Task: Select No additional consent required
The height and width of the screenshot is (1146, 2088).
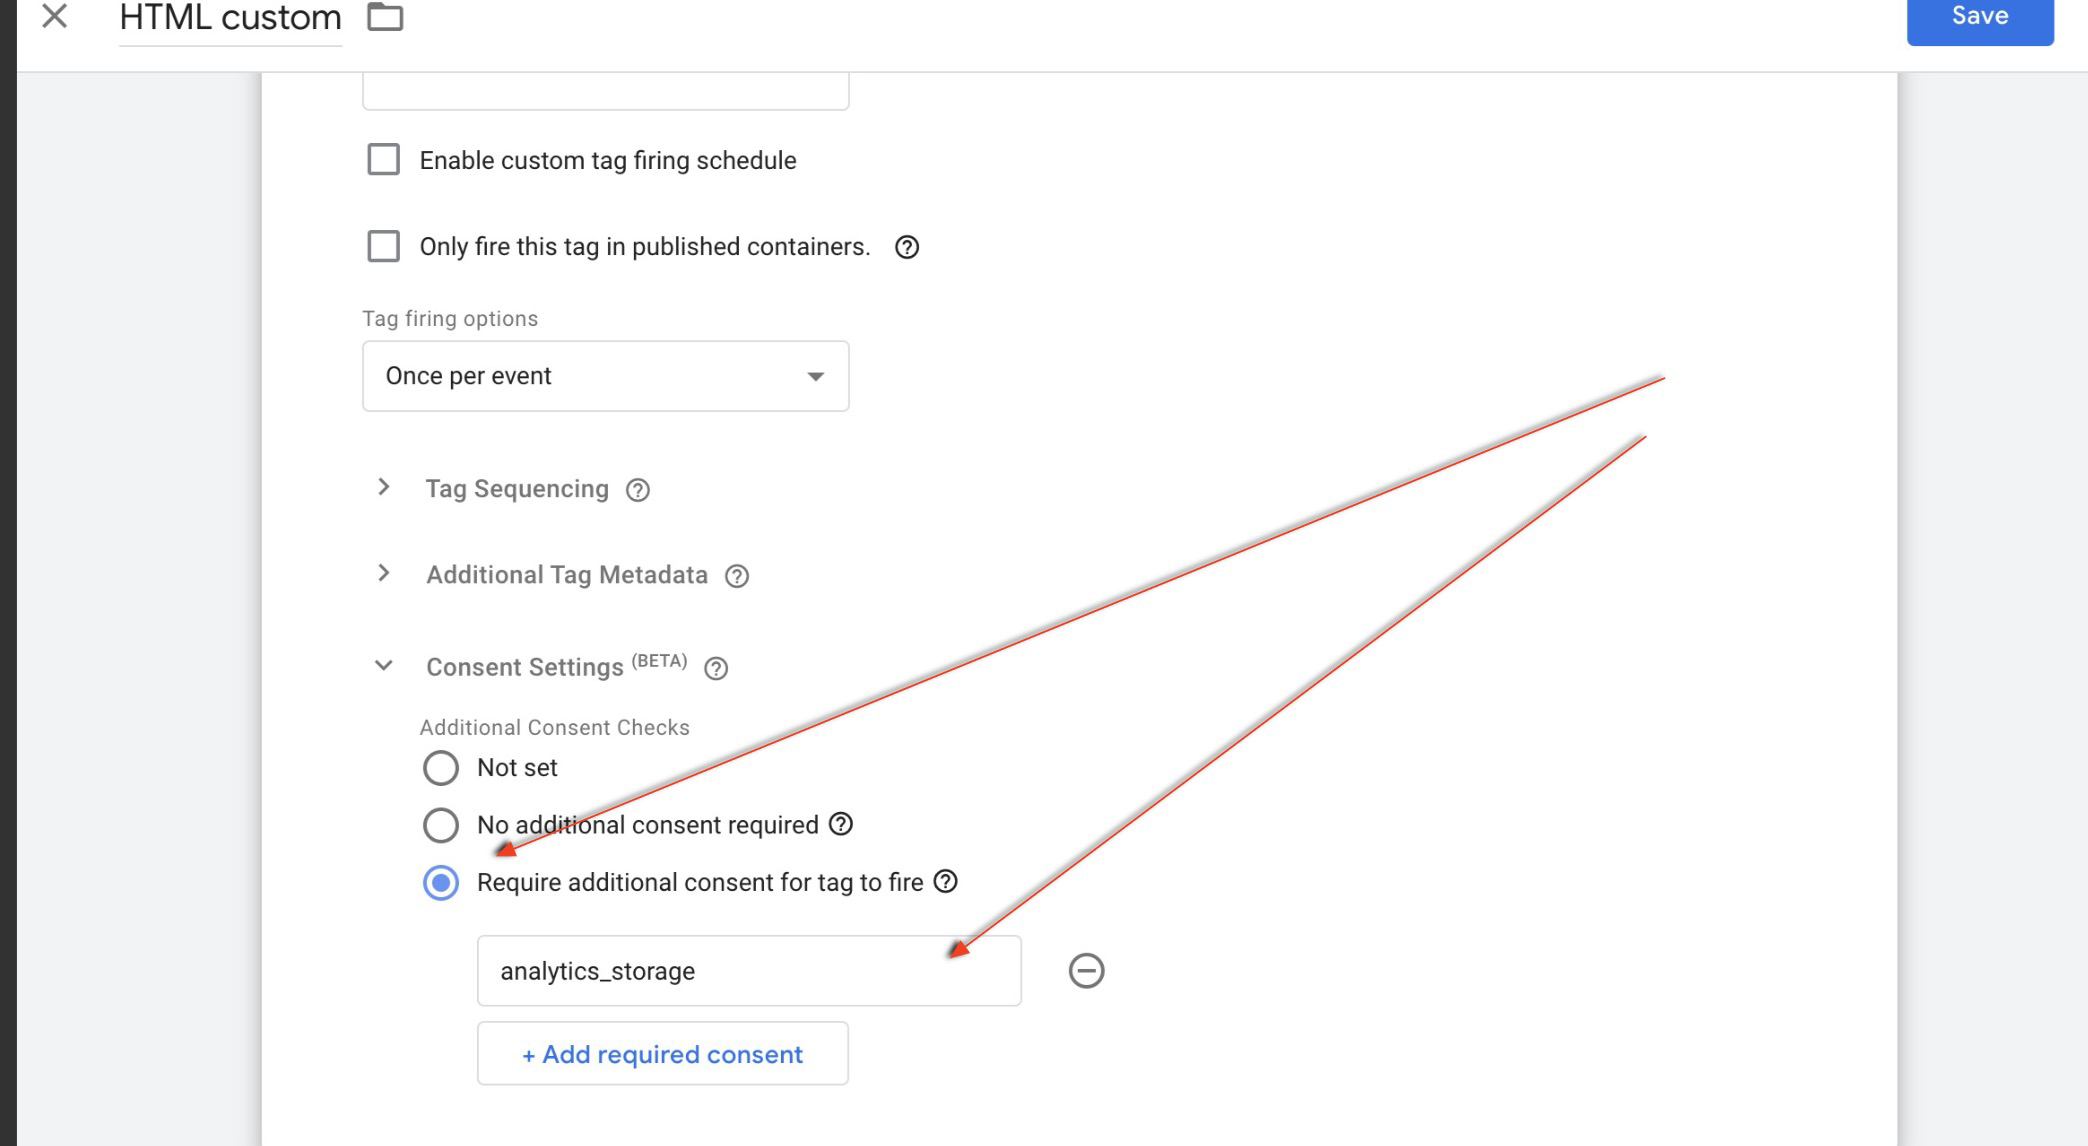Action: click(x=440, y=825)
